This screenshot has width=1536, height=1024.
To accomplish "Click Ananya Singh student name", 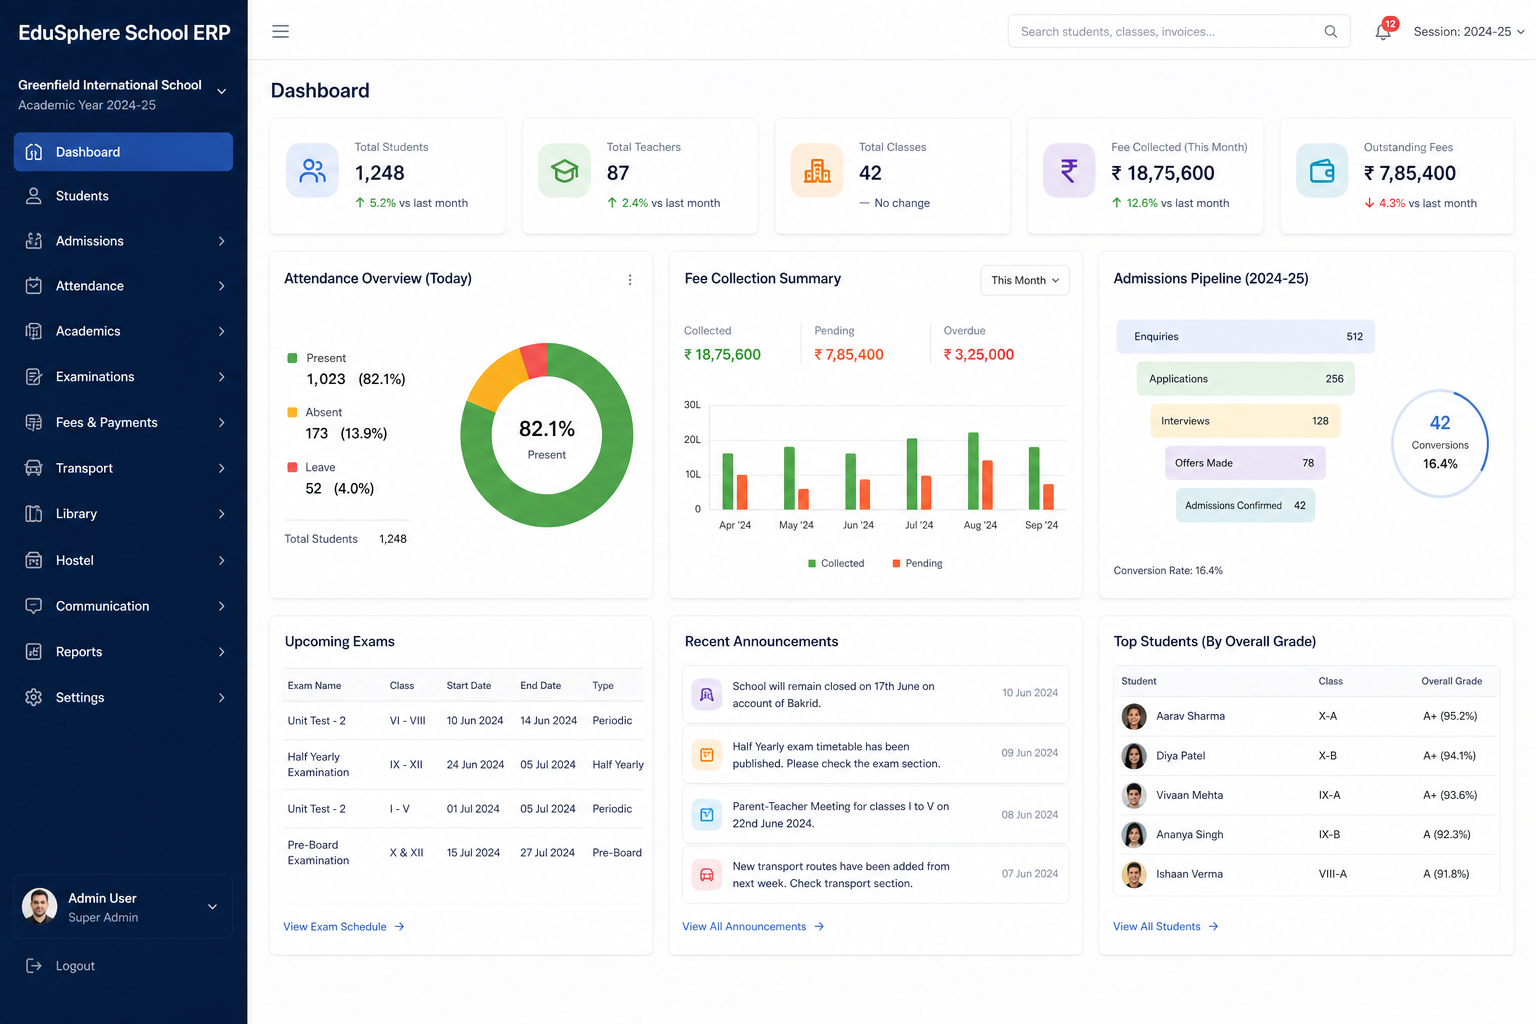I will pos(1190,834).
